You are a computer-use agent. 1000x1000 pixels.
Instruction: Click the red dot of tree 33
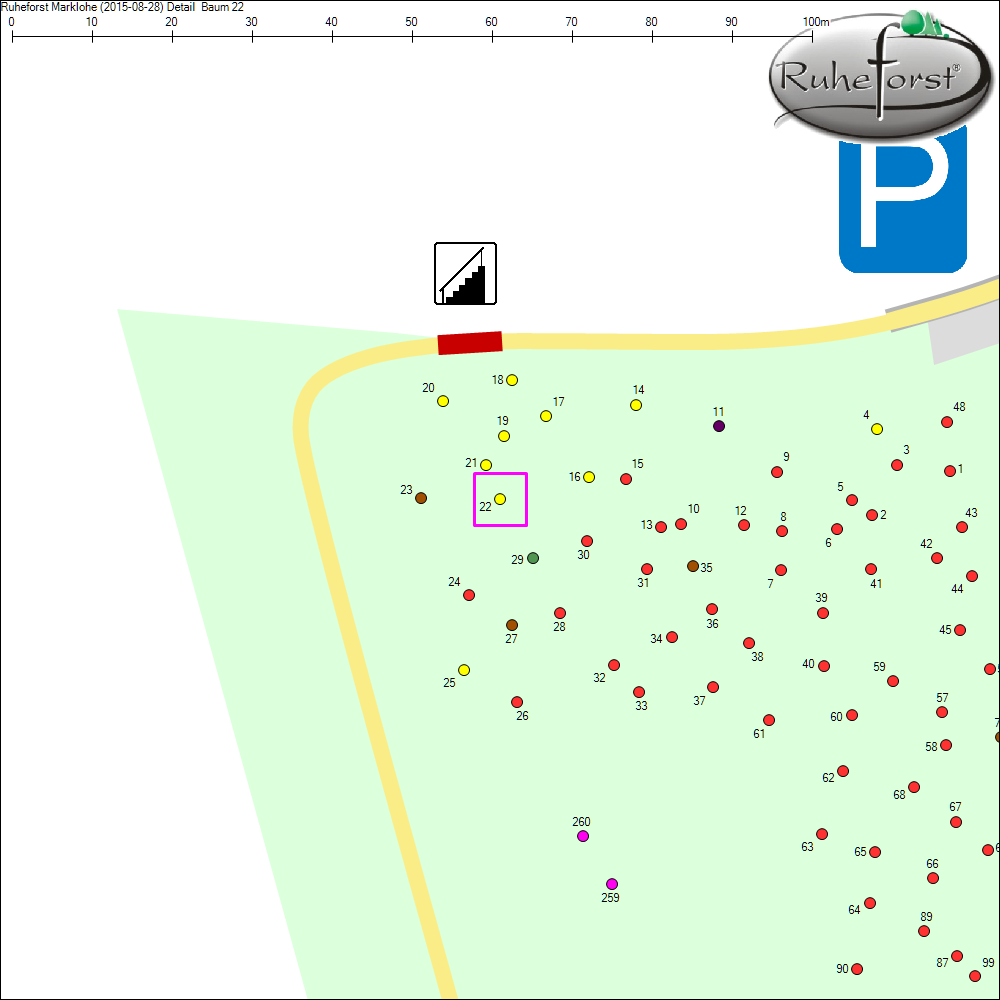639,692
